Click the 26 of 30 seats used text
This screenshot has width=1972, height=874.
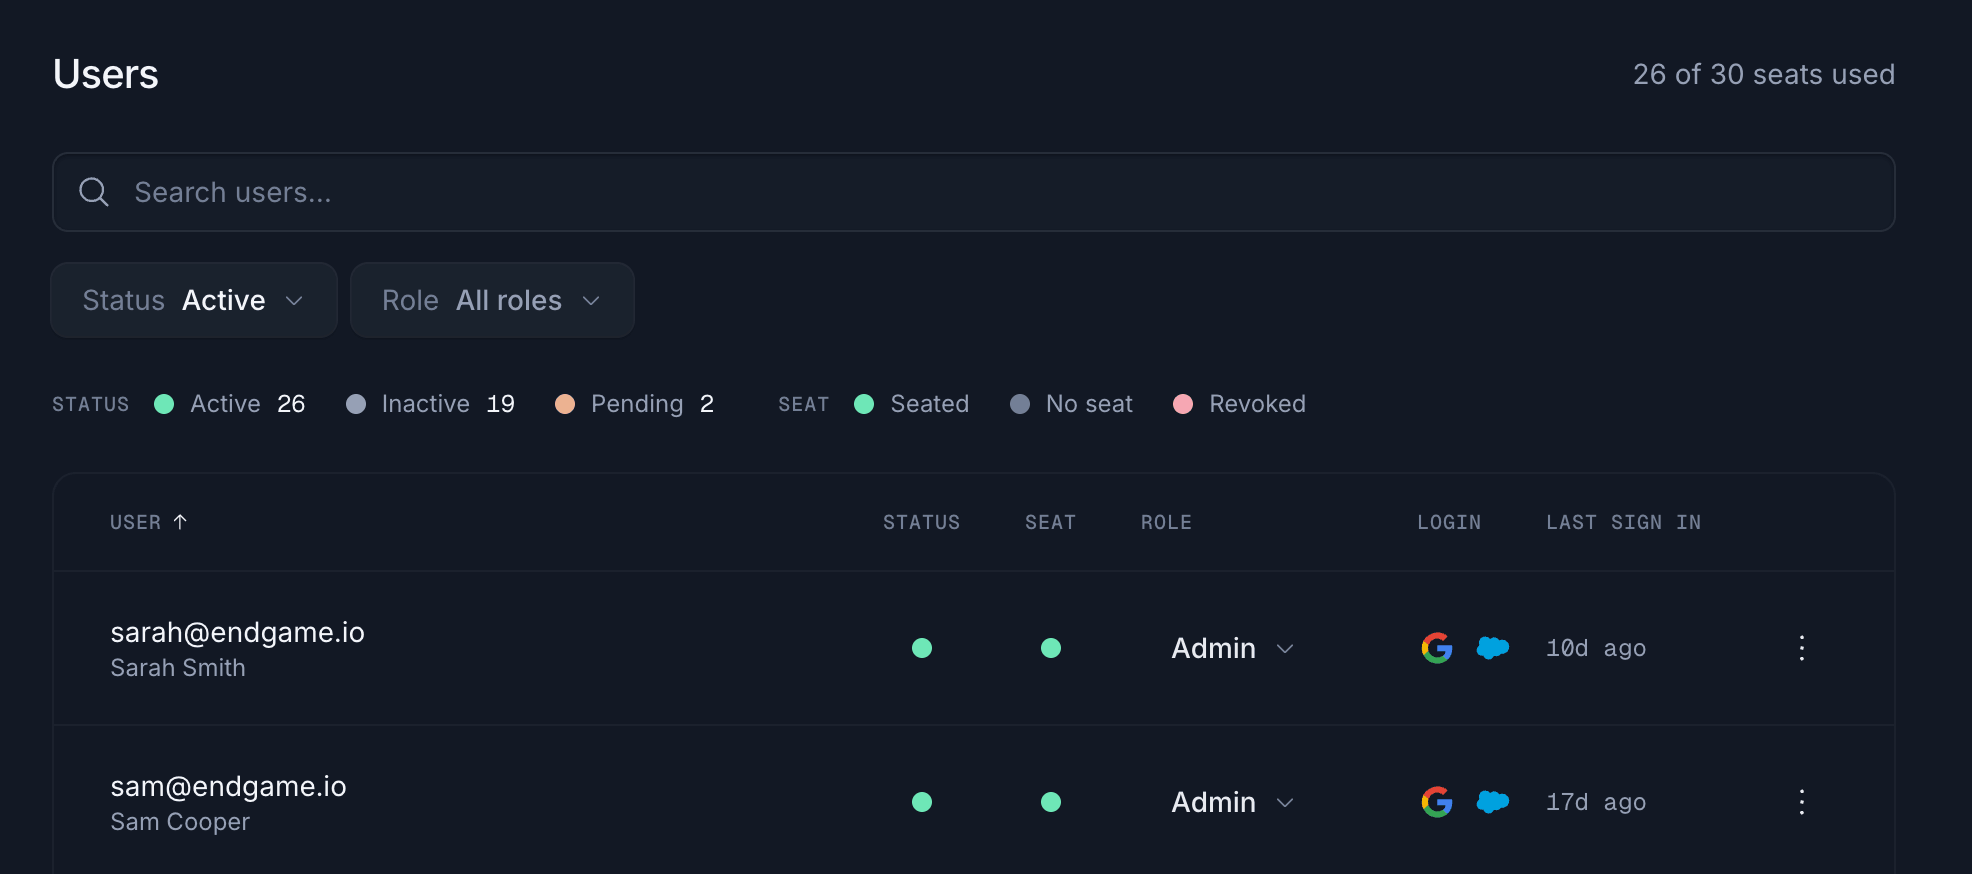pos(1764,74)
